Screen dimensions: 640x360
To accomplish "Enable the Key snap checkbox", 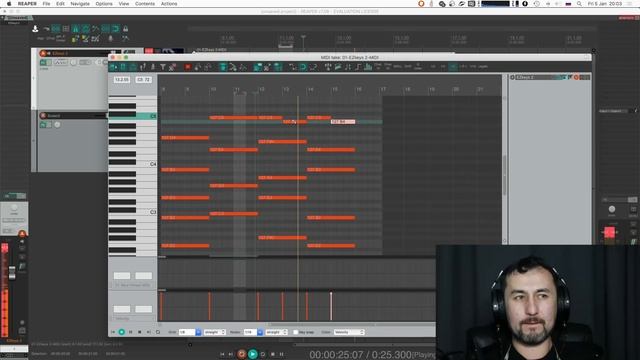I will click(296, 332).
